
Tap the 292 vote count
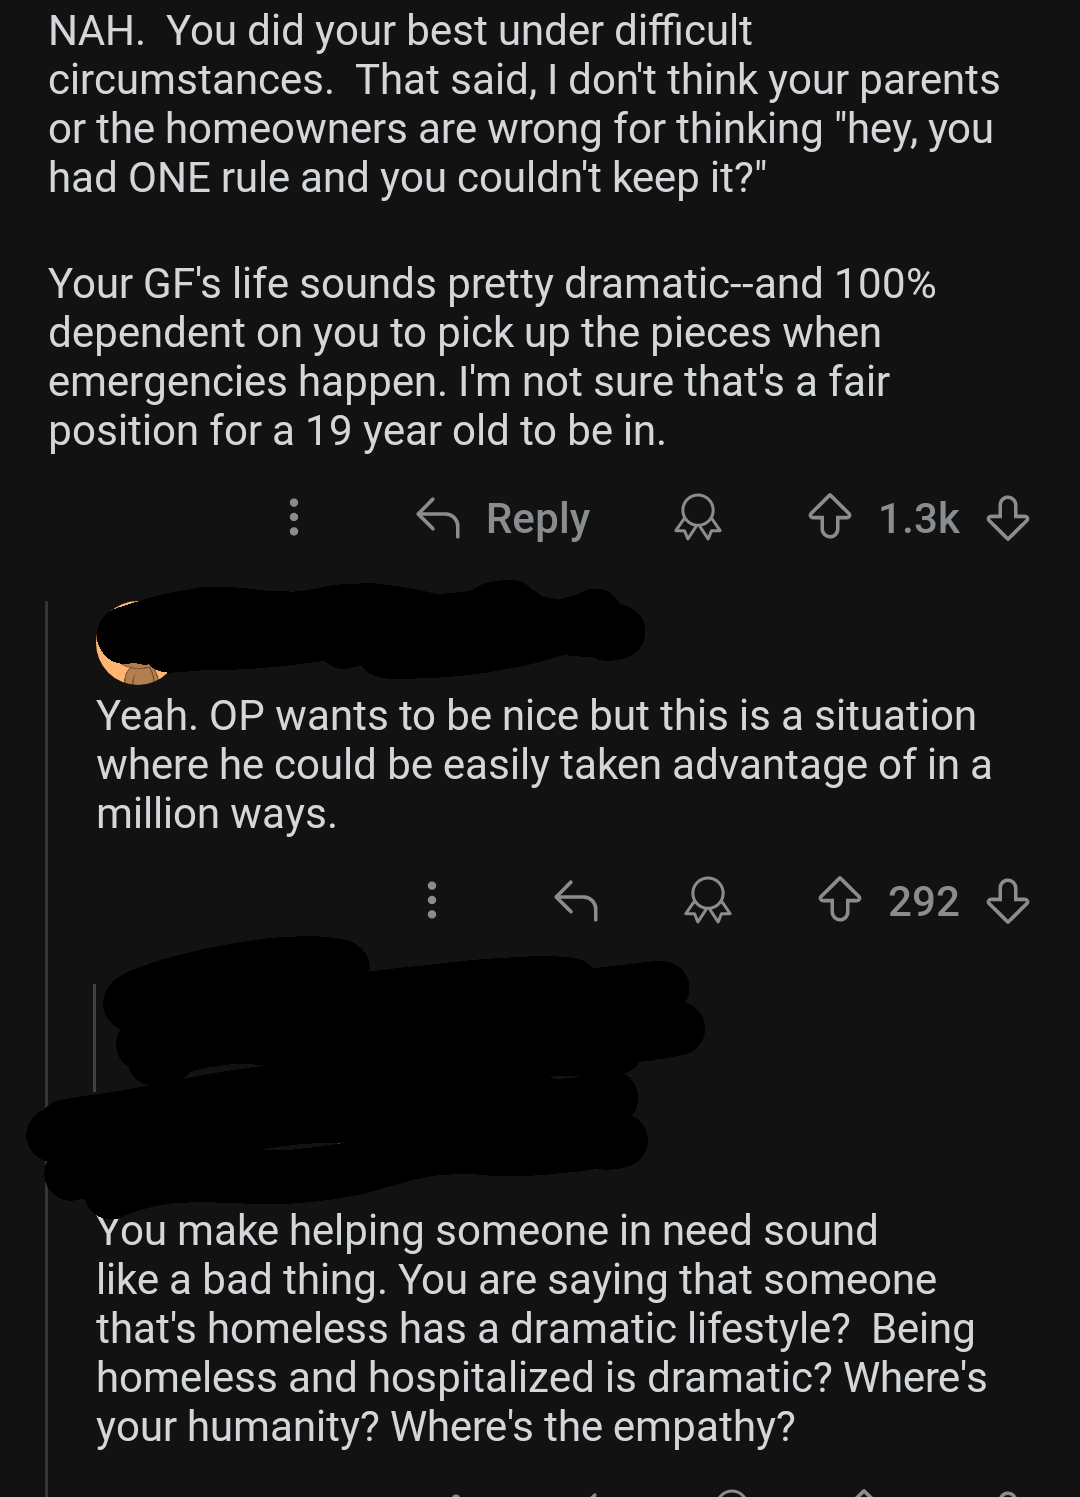pos(923,901)
